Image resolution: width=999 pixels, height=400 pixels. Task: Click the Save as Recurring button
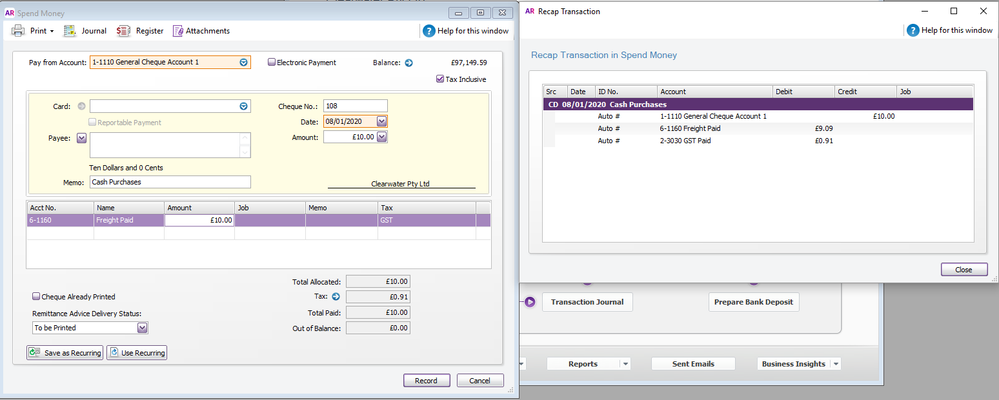click(64, 353)
